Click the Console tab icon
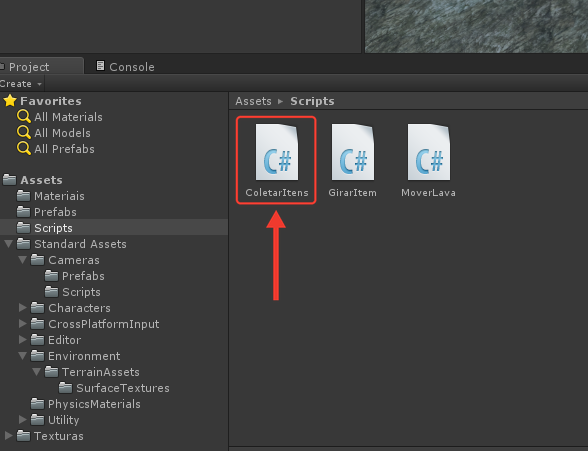 point(100,66)
